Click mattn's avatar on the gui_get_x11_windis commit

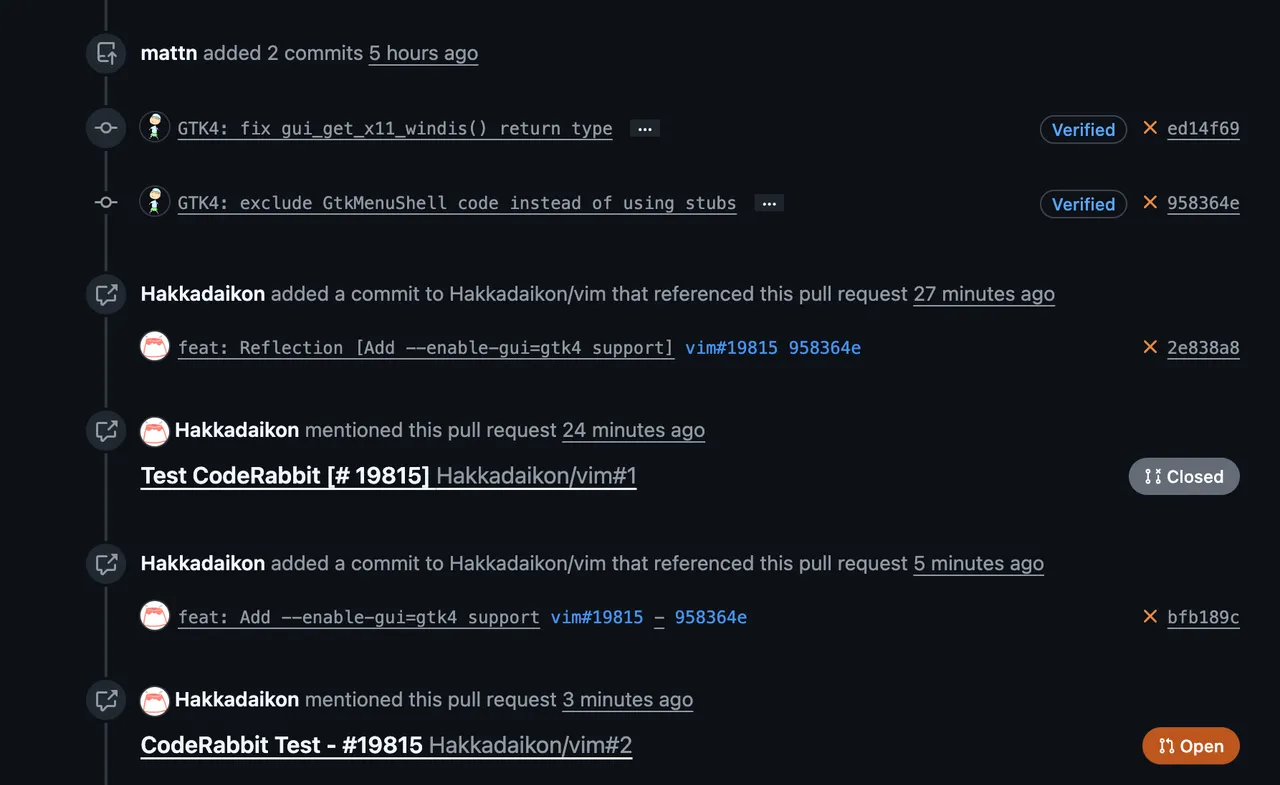[155, 128]
